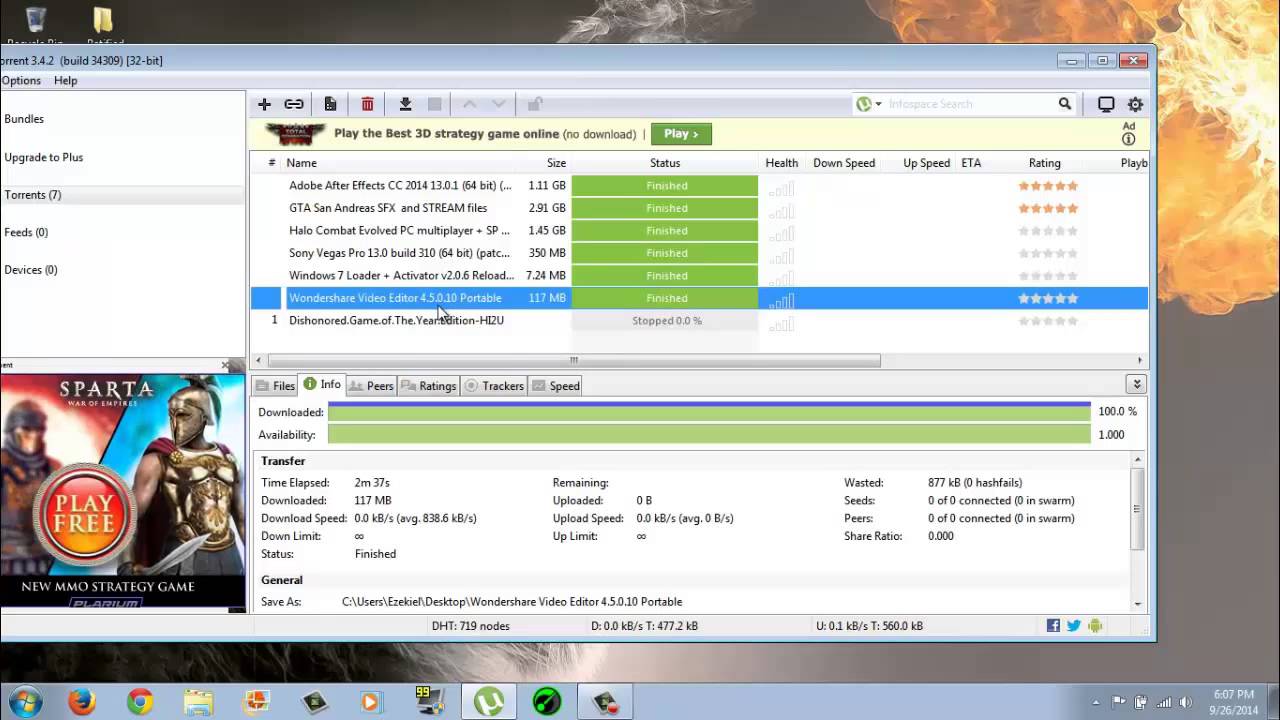Click health bars icon for Wondershare row
The width and height of the screenshot is (1280, 720).
pyautogui.click(x=781, y=299)
